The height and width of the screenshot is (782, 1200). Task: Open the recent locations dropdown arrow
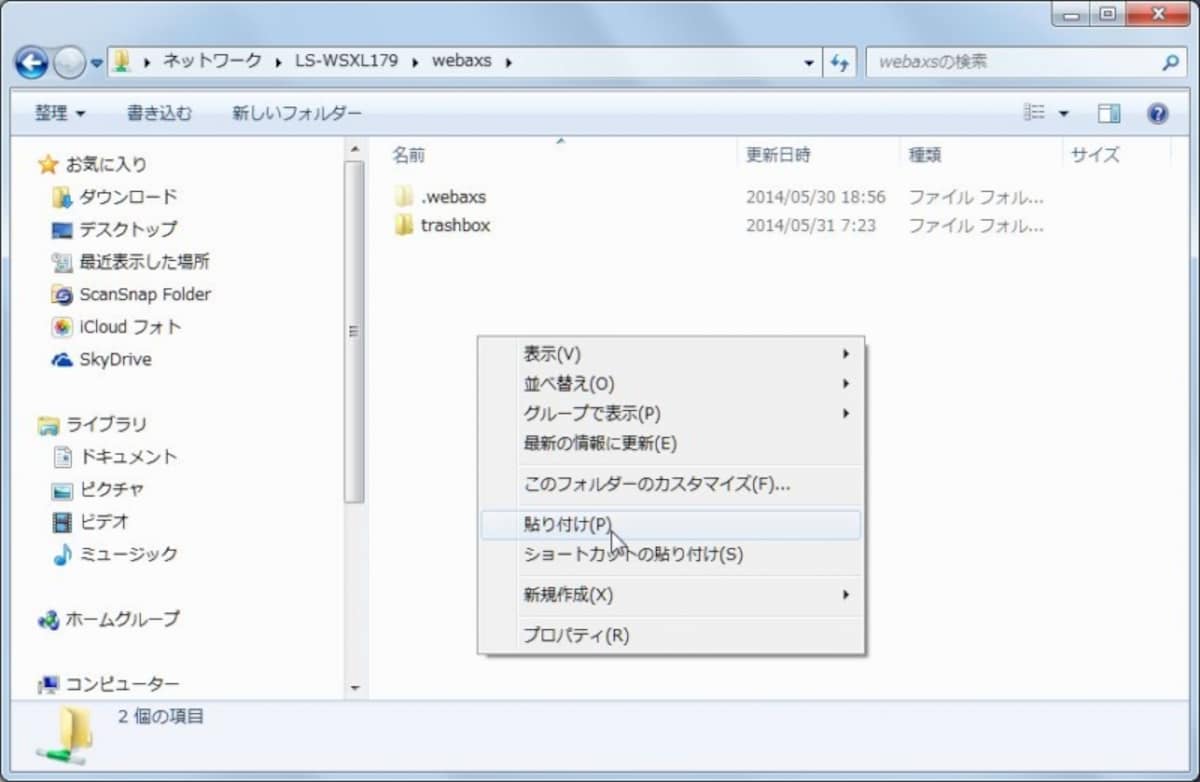97,62
